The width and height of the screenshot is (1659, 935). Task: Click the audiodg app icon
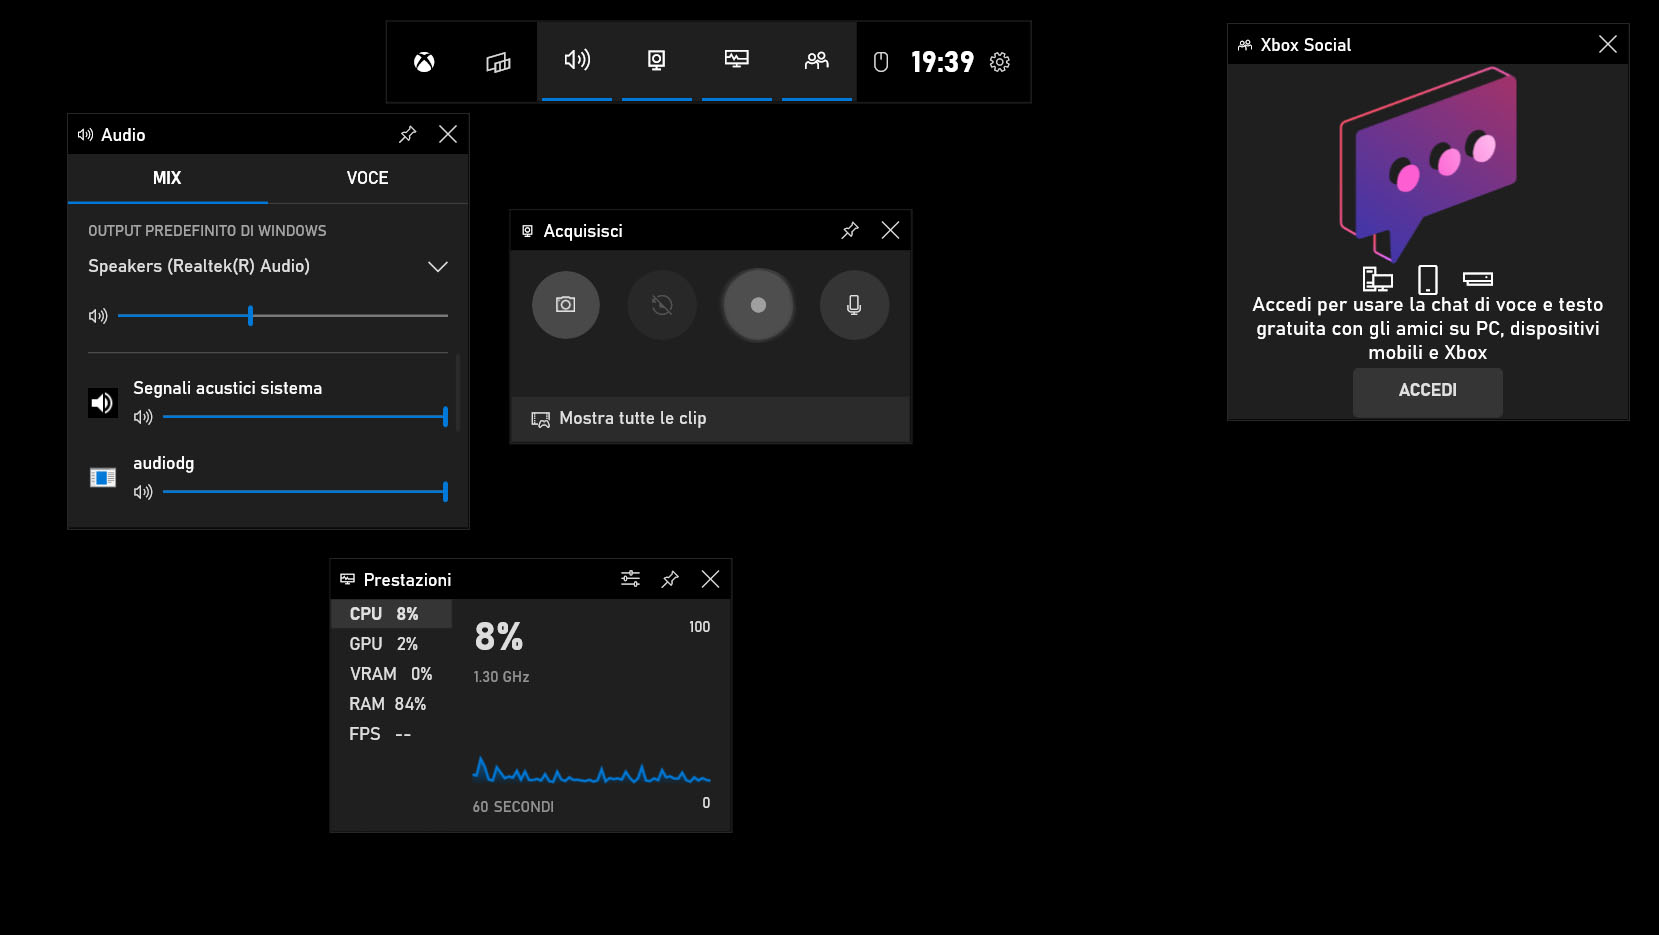(103, 478)
